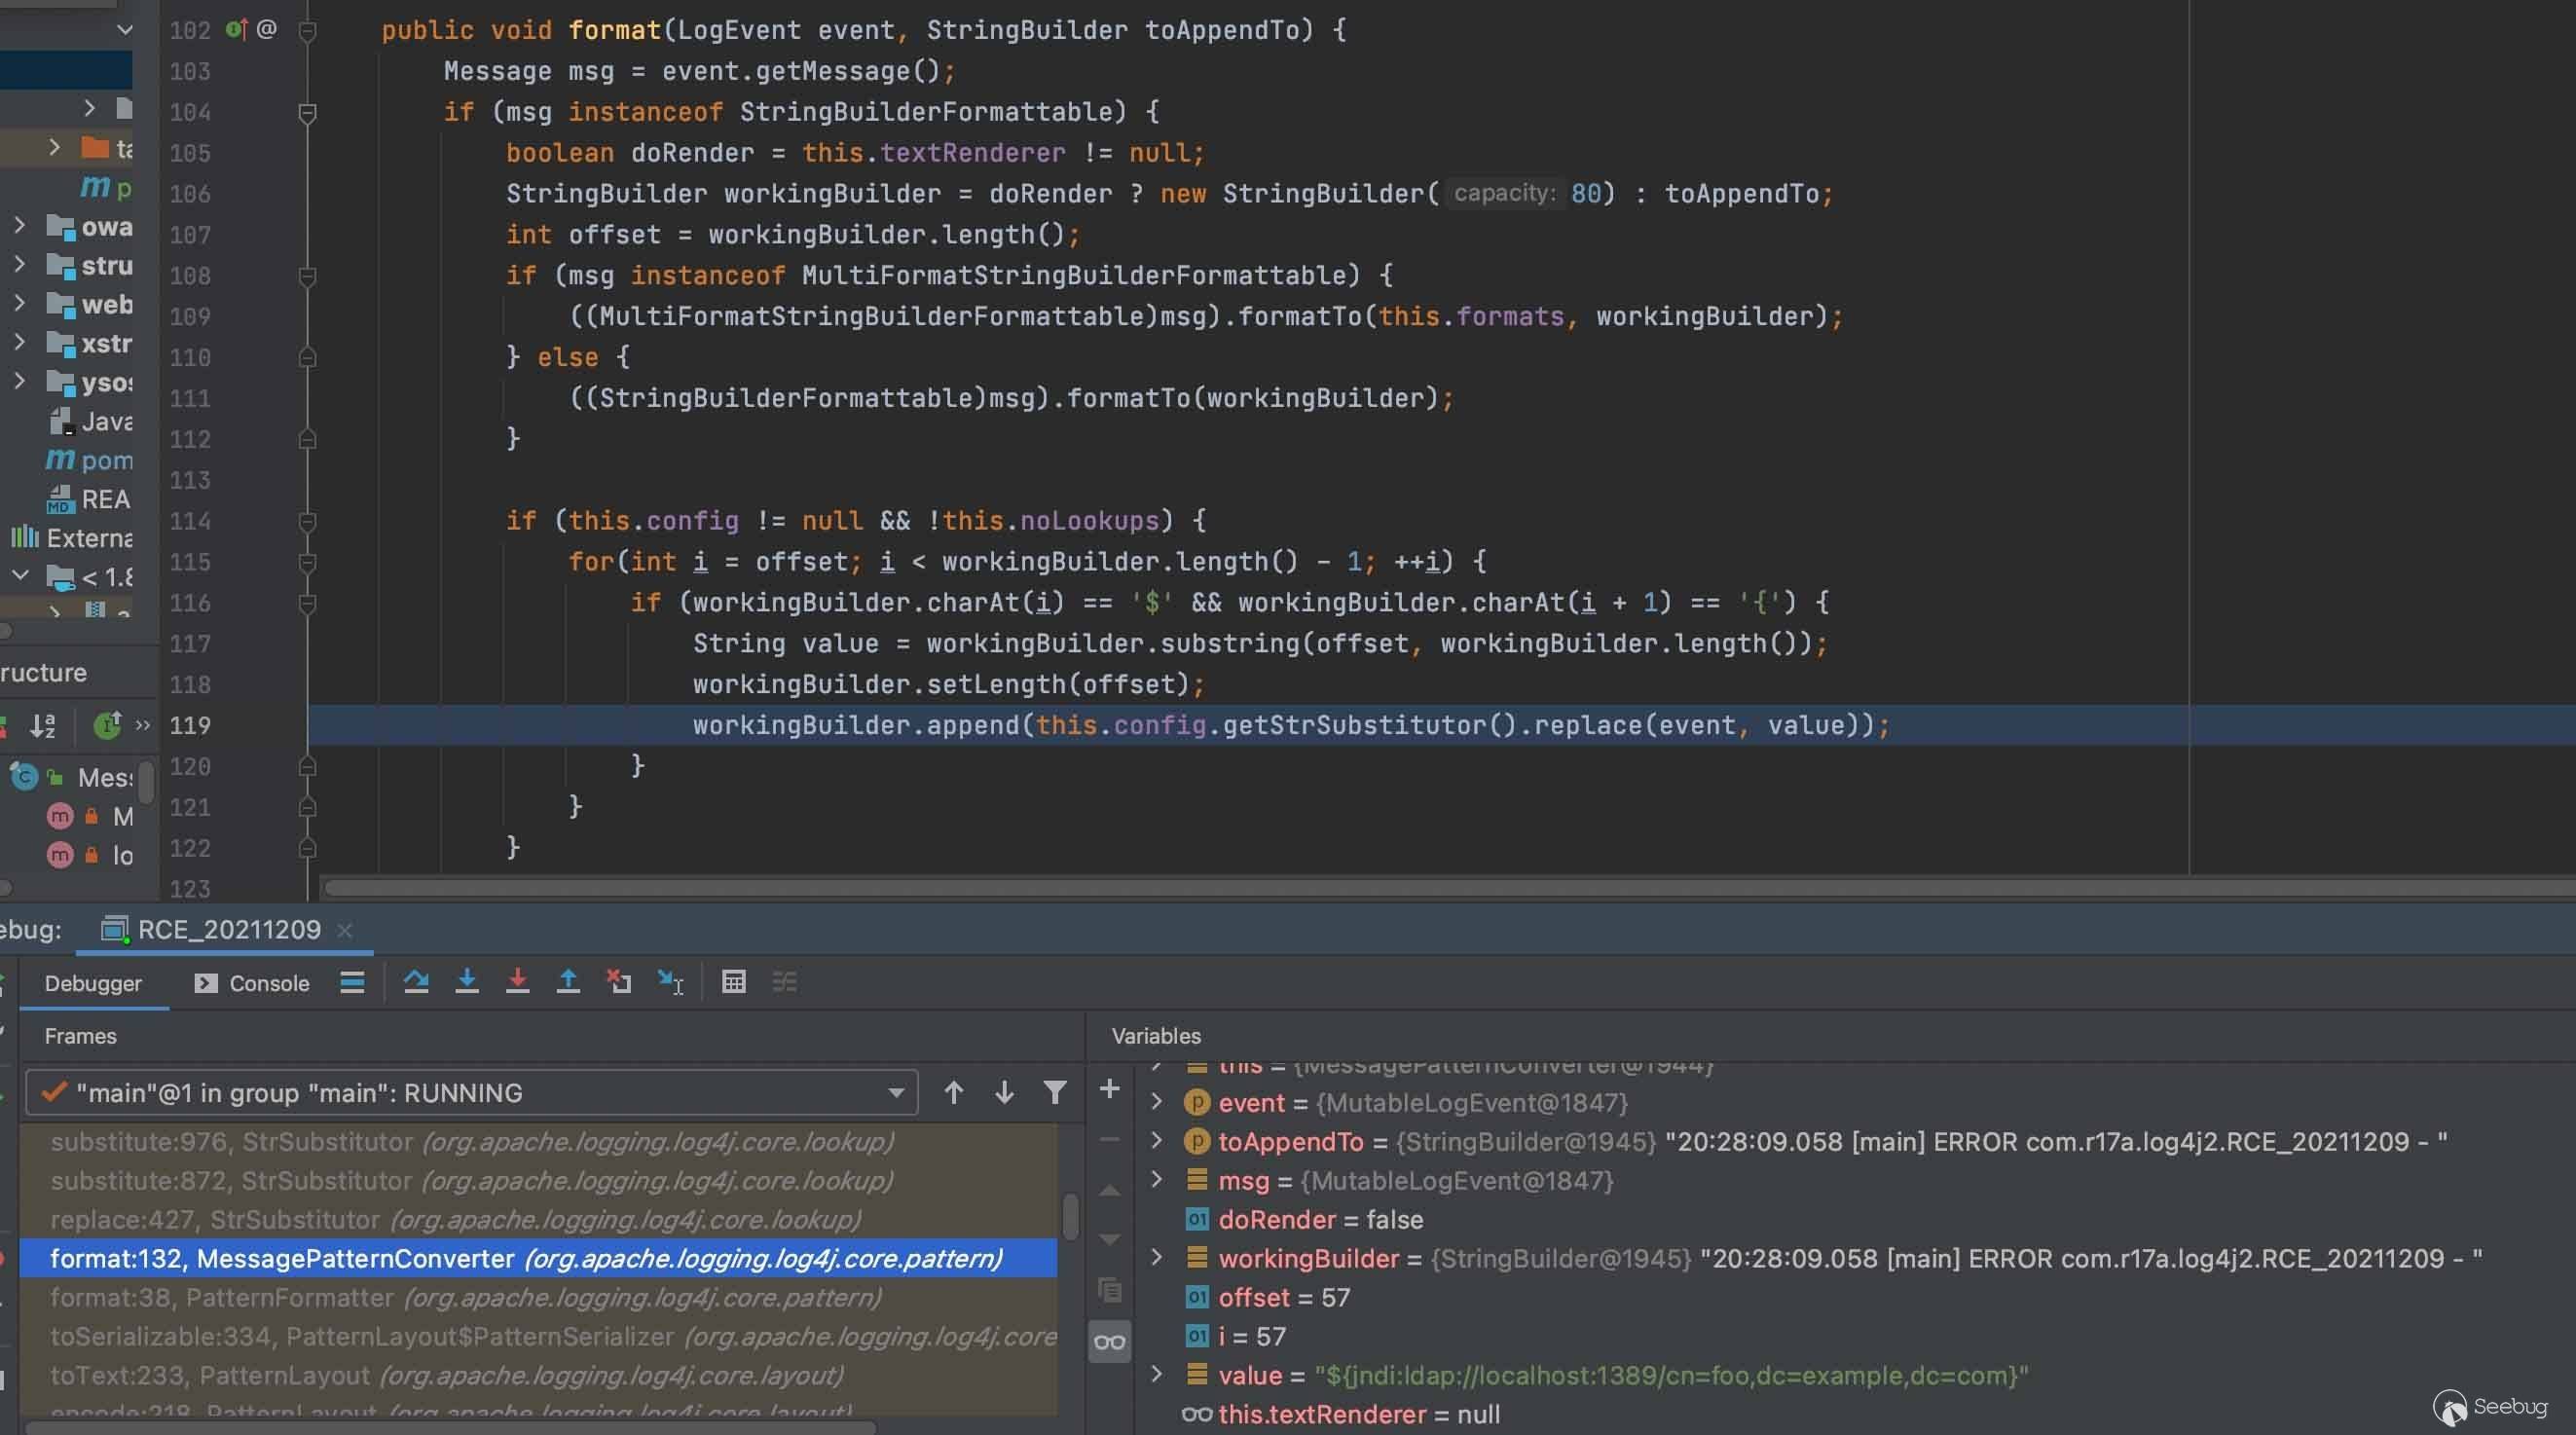Click the red Force Step Into icon
Viewport: 2576px width, 1435px height.
(x=517, y=982)
